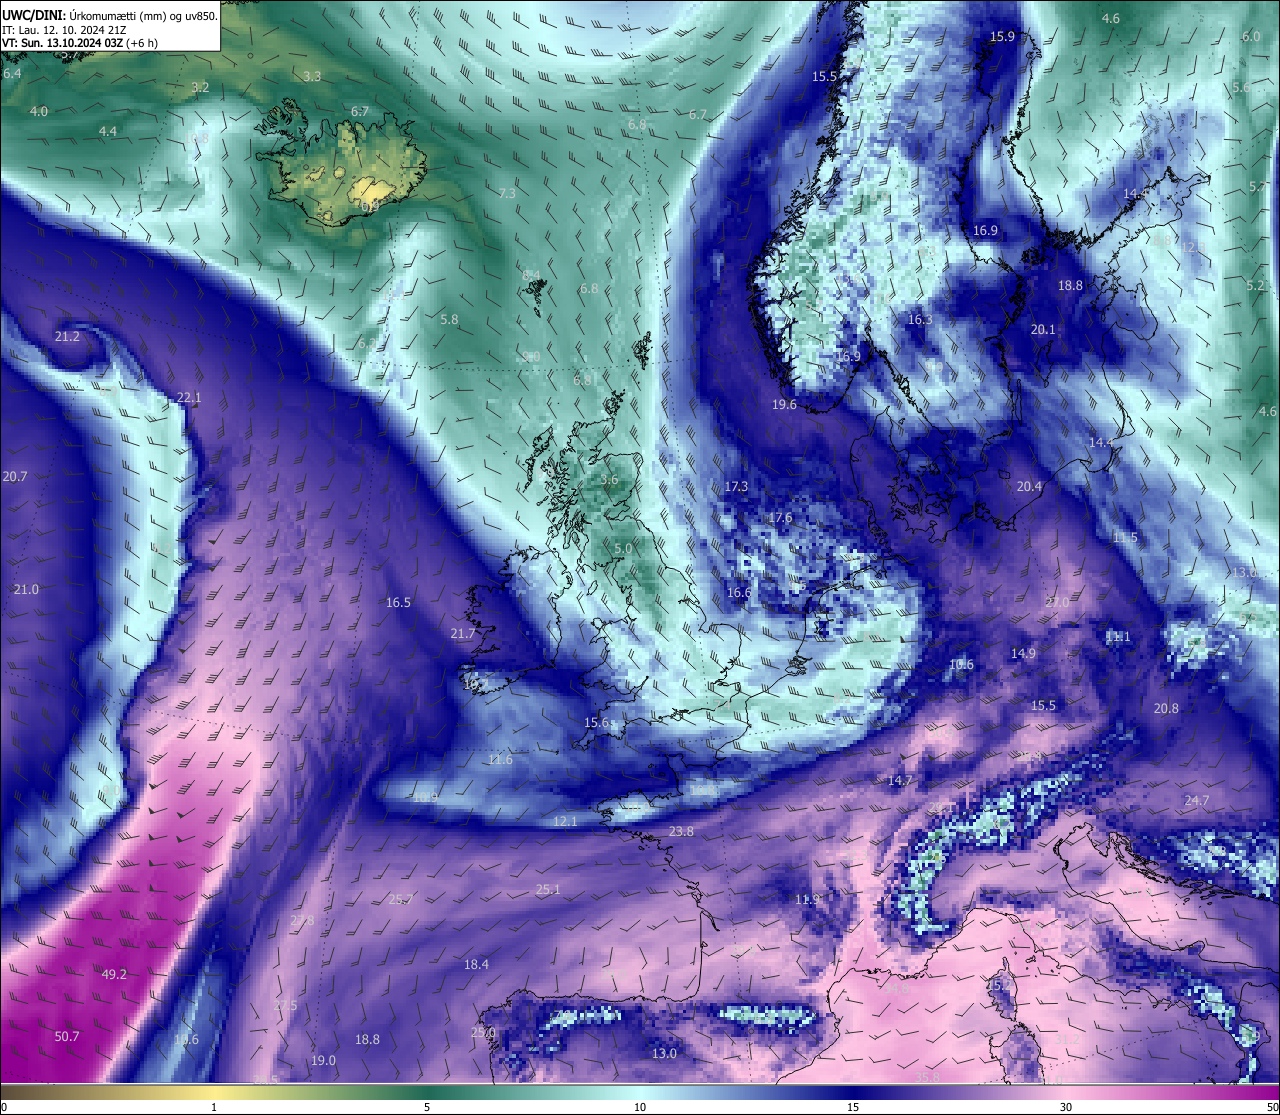
Task: Click the 16.3 value over Norway
Action: point(919,319)
